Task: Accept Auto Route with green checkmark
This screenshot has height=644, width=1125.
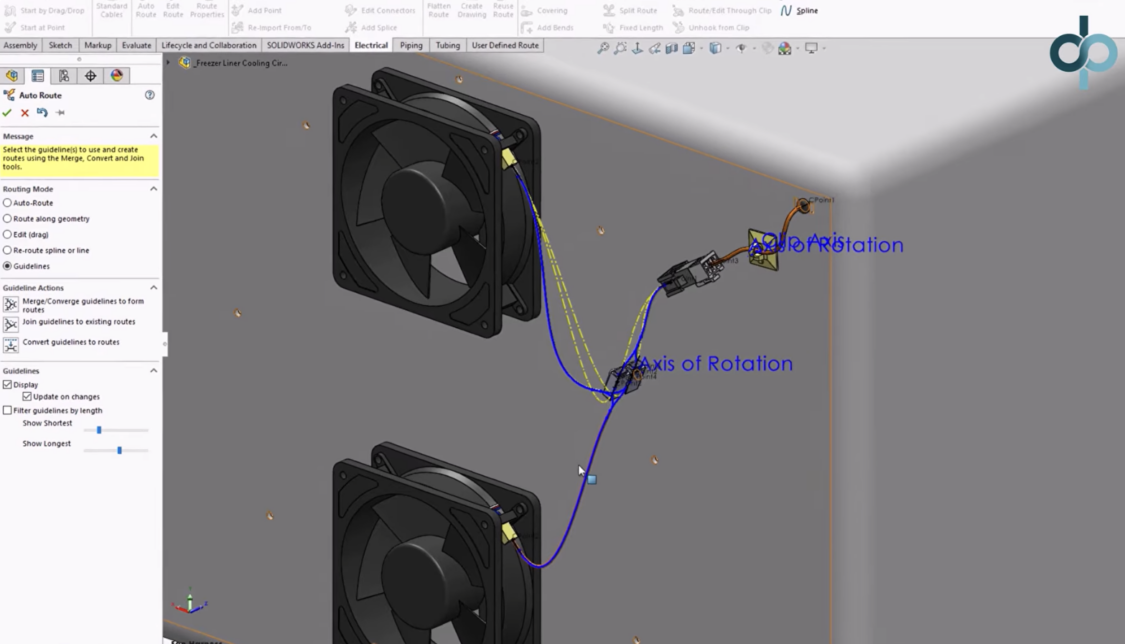Action: point(8,113)
